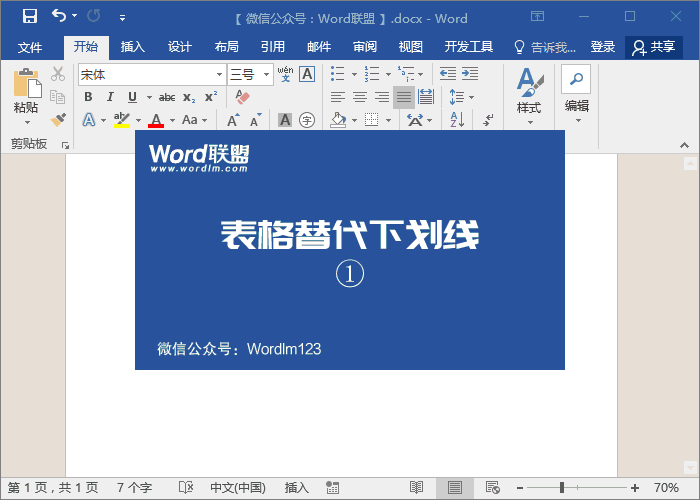Customize the Quick Access Toolbar
Screen dimensions: 700x500
point(122,18)
